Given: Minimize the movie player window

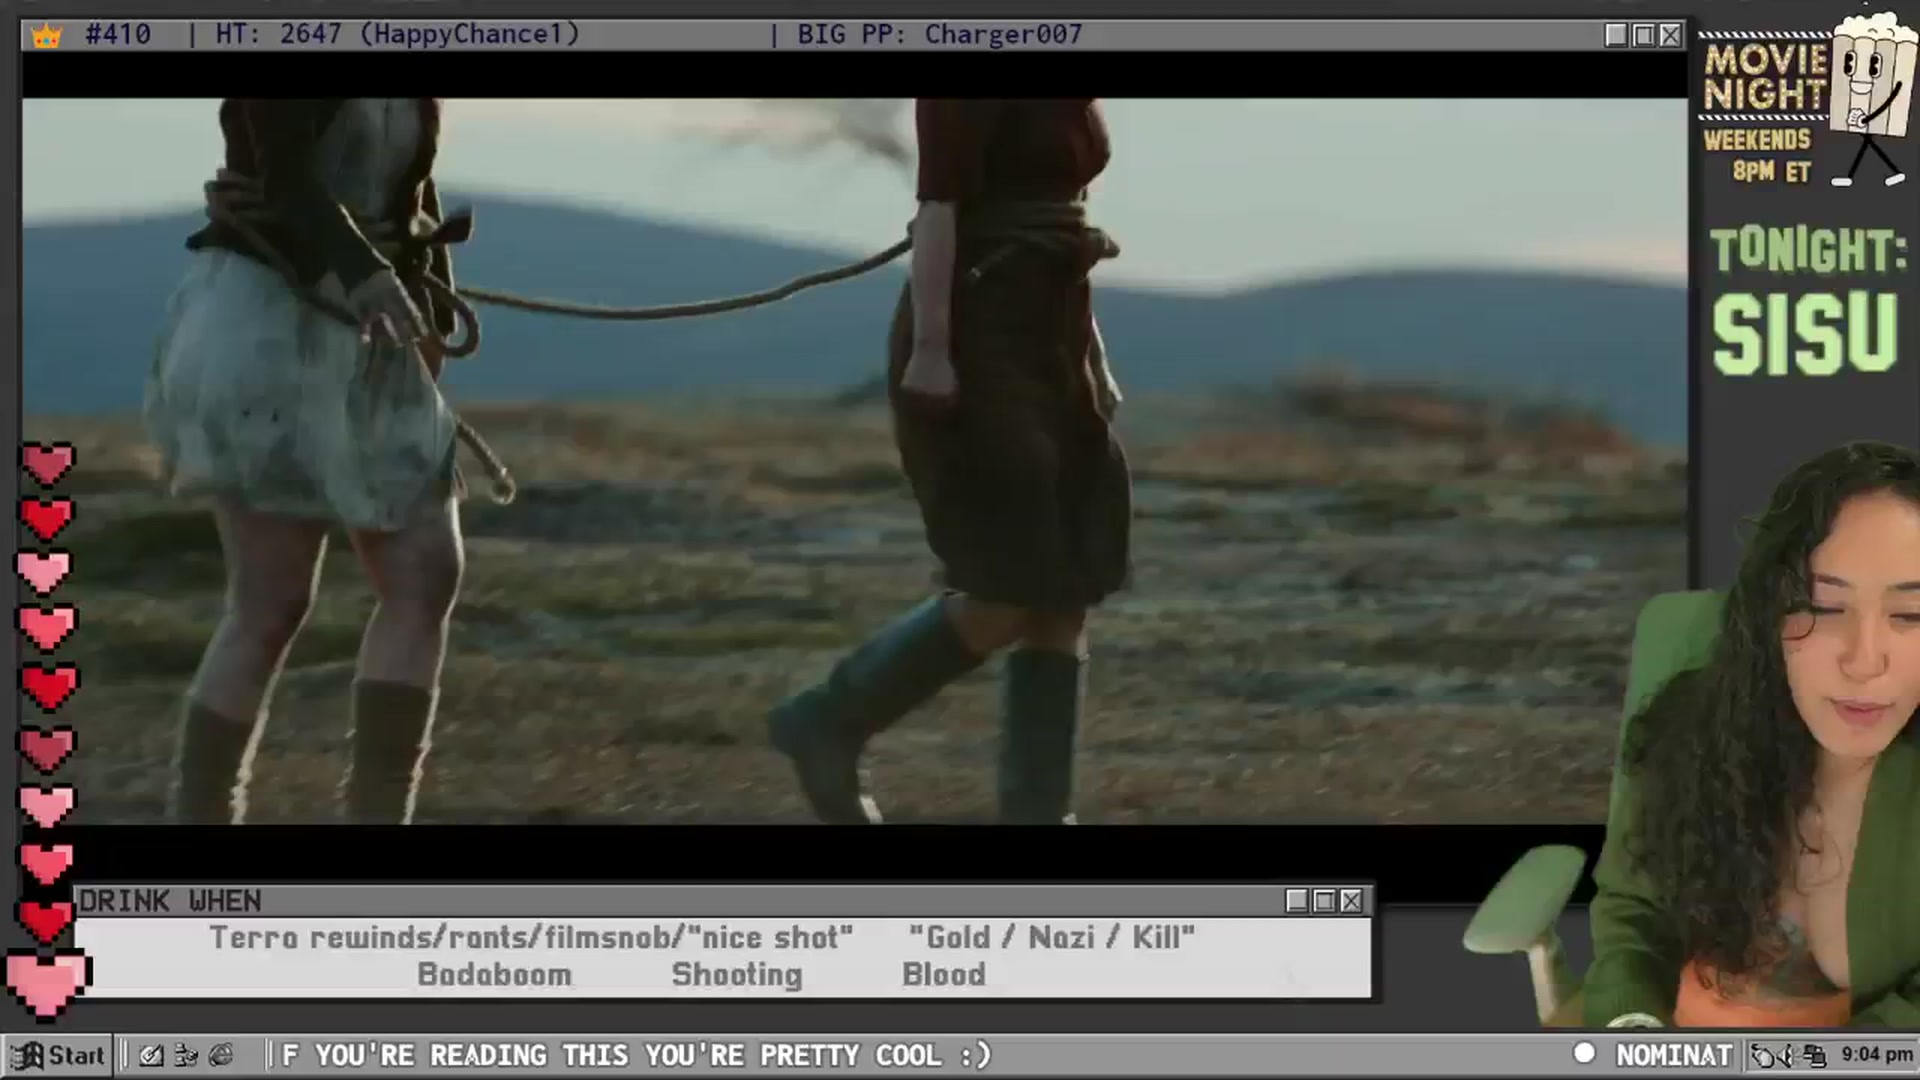Looking at the screenshot, I should 1616,35.
